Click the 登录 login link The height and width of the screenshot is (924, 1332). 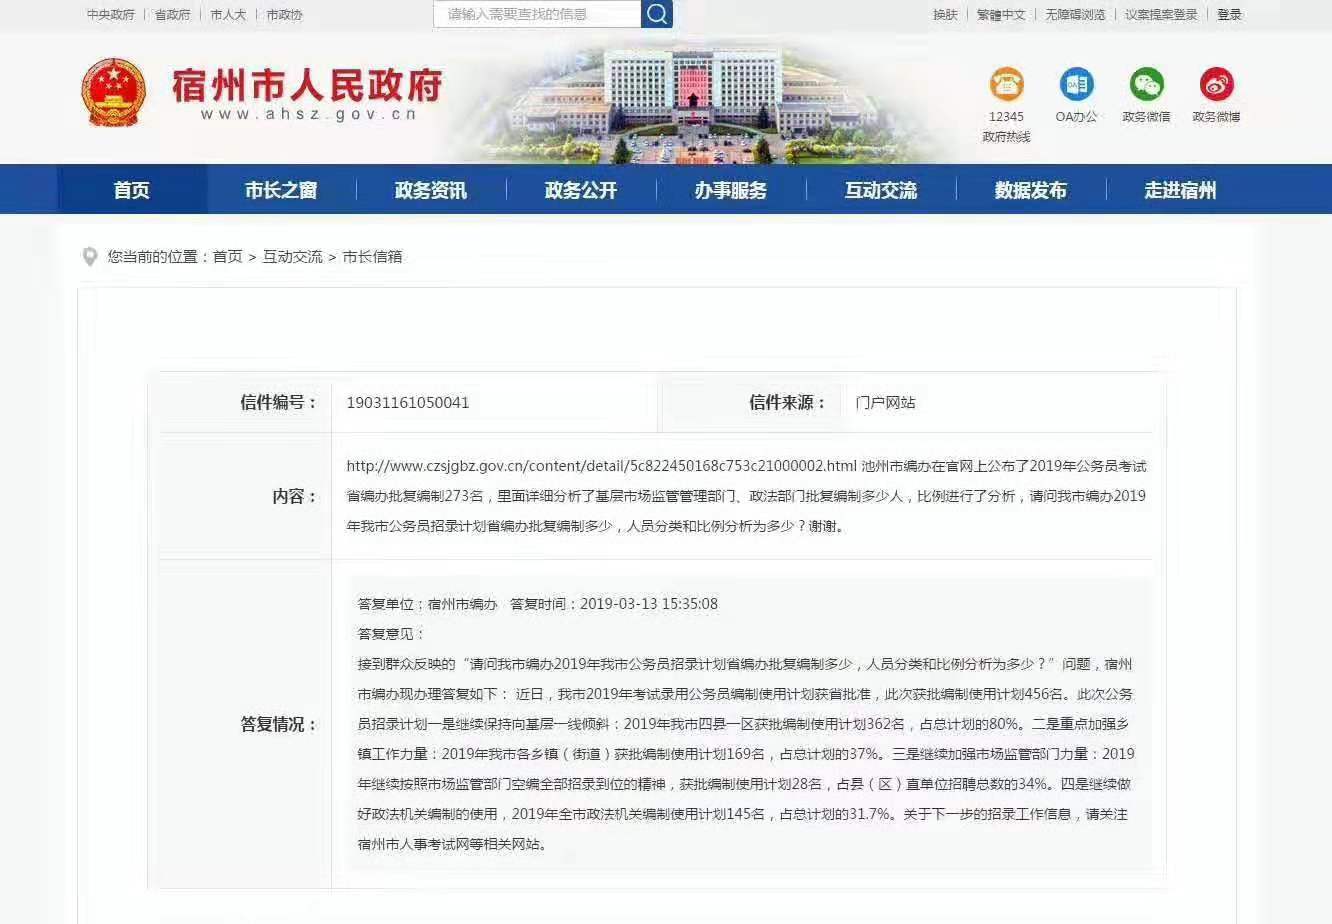click(1229, 15)
